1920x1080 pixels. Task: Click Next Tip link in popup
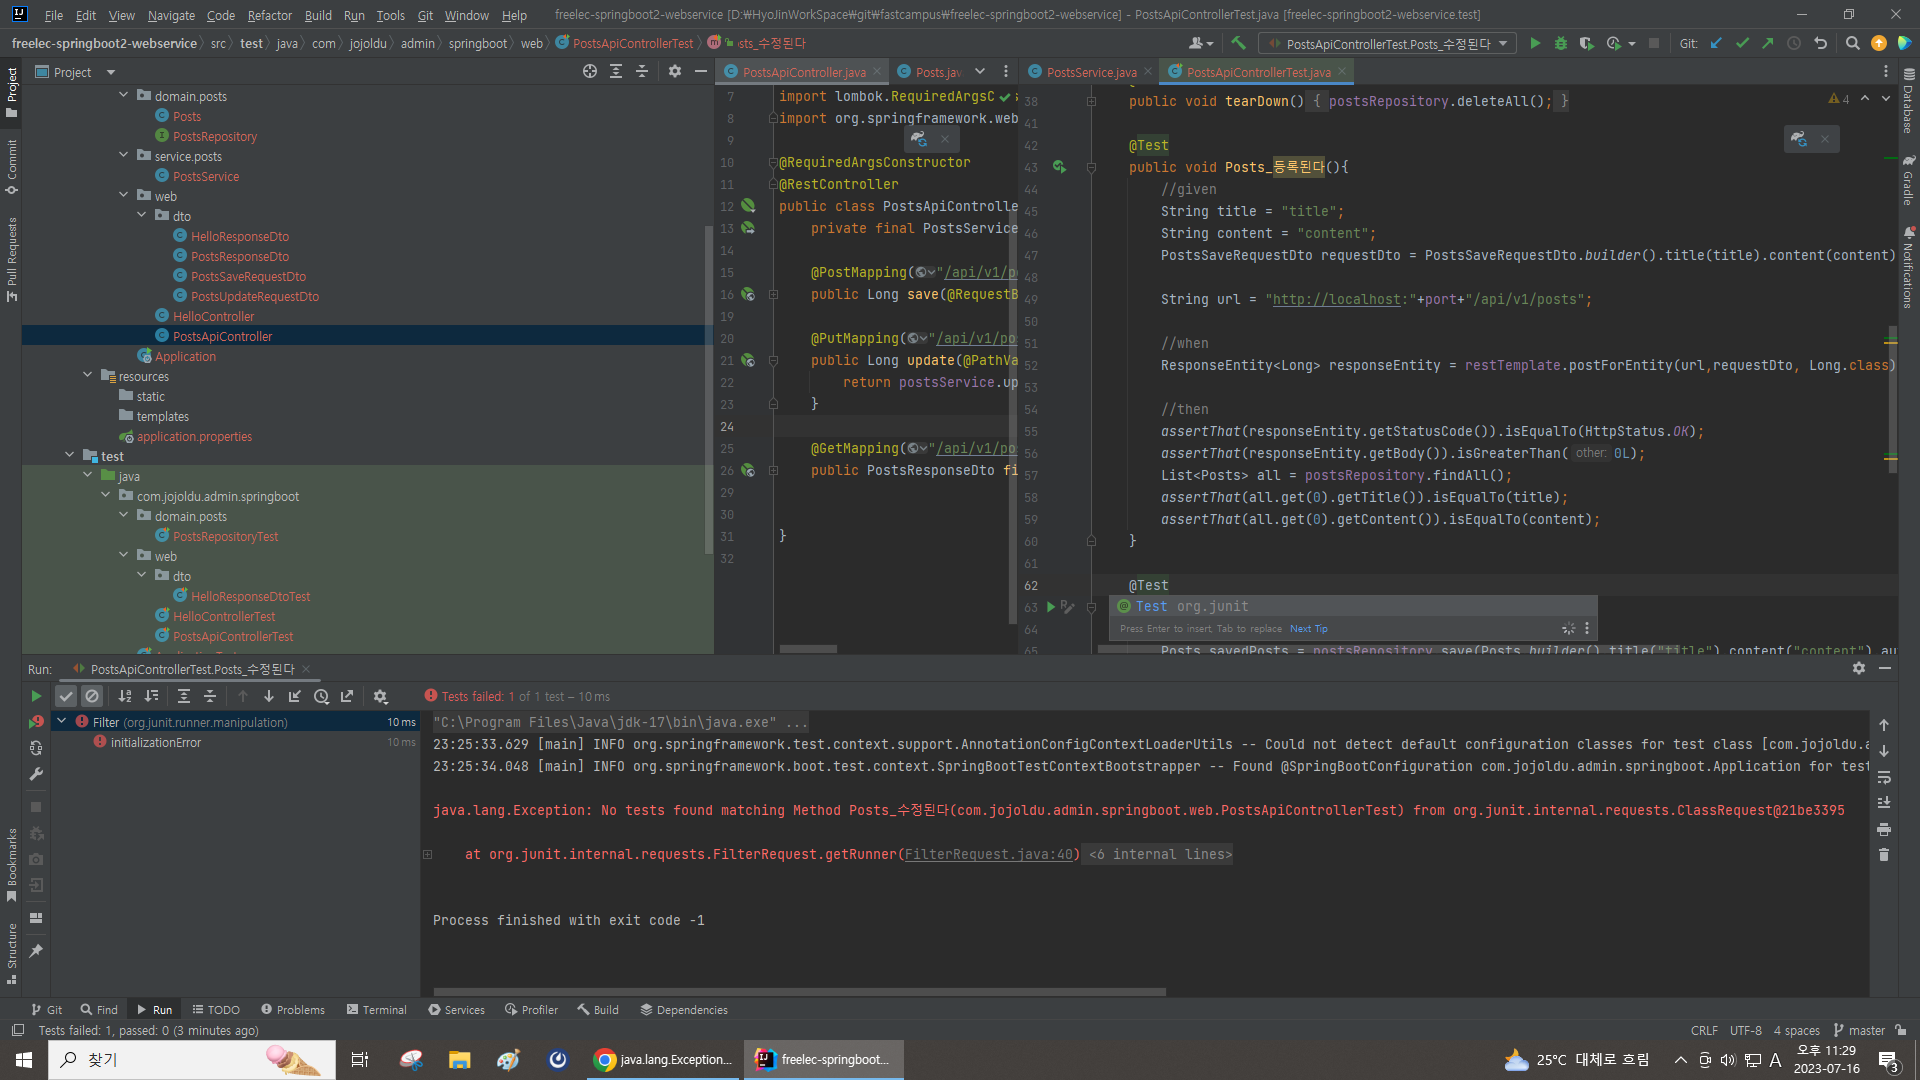coord(1308,629)
